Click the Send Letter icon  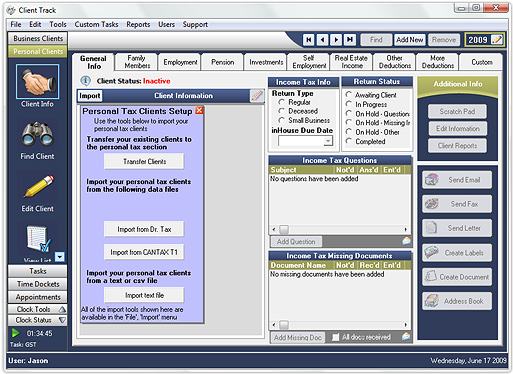[x=431, y=228]
